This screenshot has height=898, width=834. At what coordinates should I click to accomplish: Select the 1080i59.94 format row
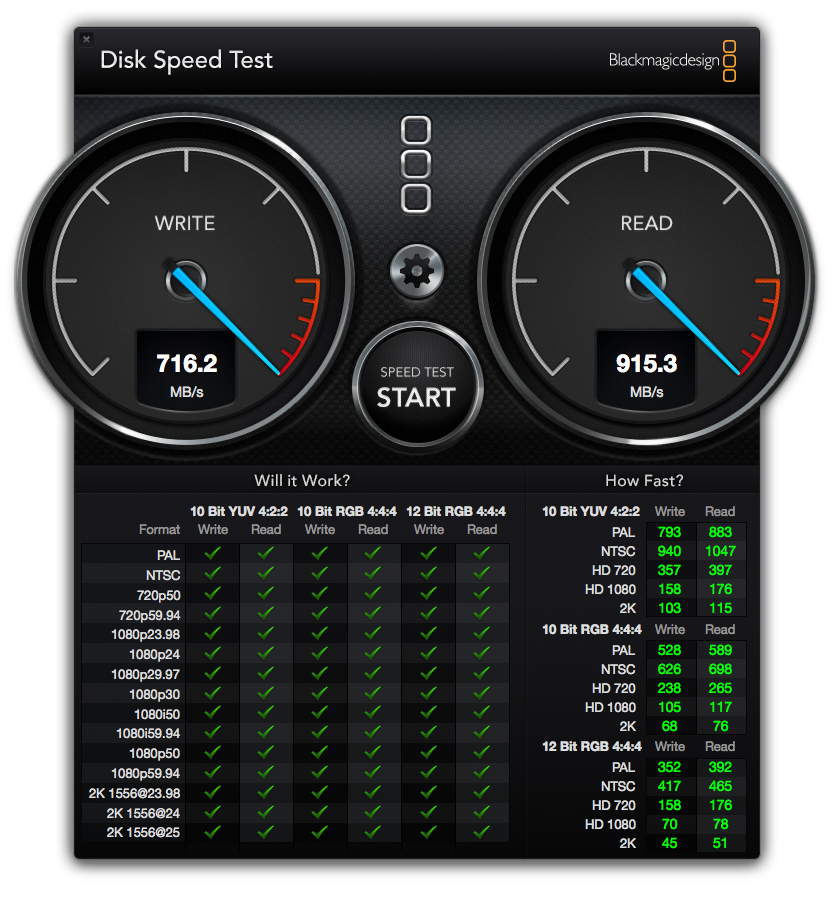point(295,733)
